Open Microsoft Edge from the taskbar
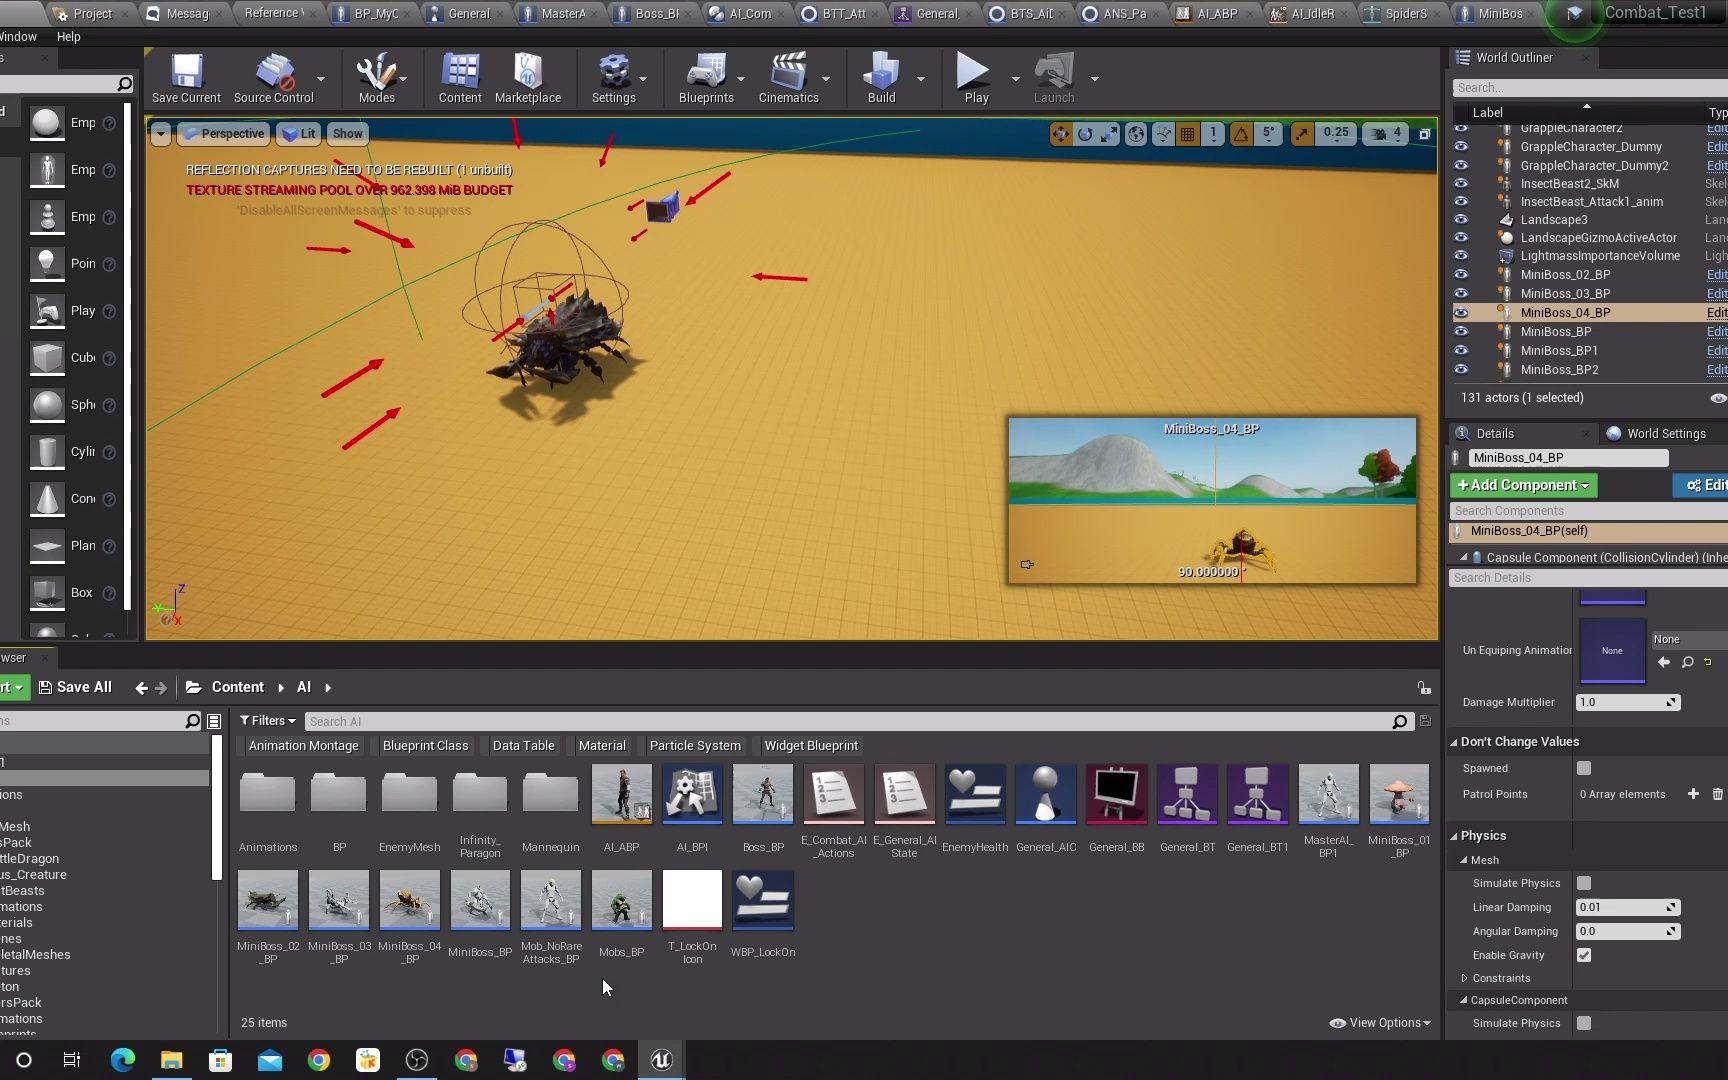 (x=122, y=1060)
